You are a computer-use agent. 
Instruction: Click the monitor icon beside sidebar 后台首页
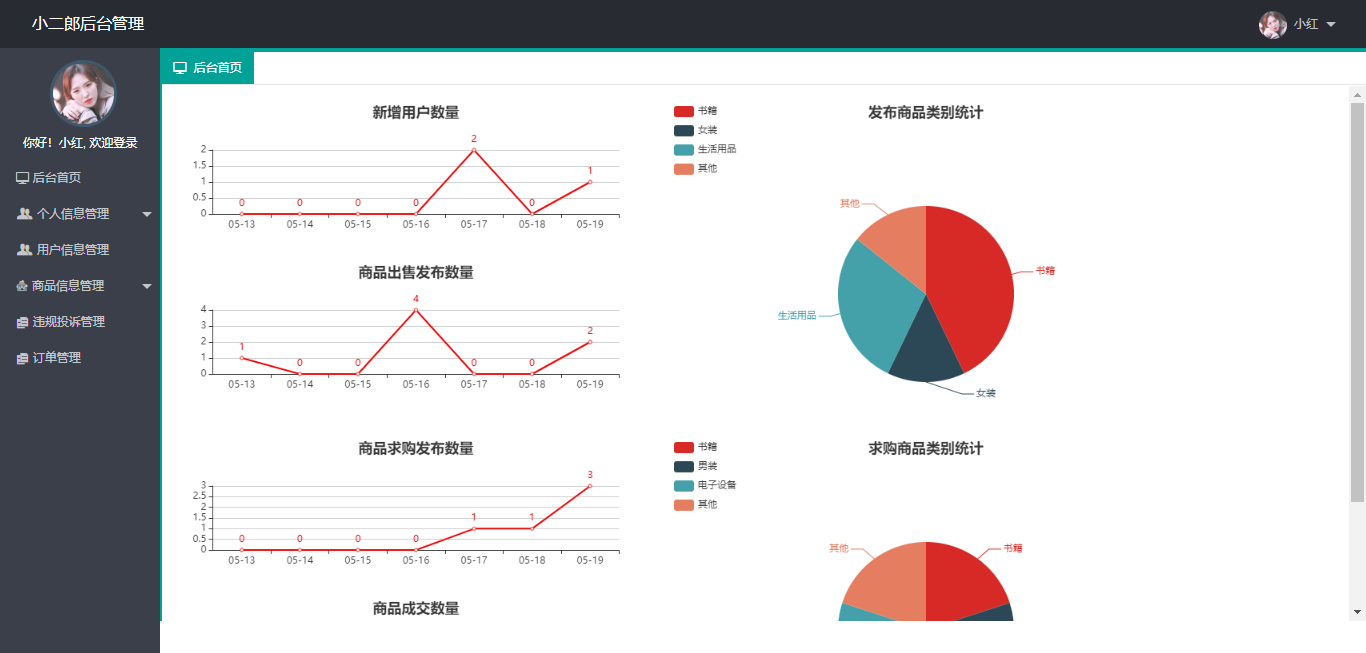[x=22, y=178]
